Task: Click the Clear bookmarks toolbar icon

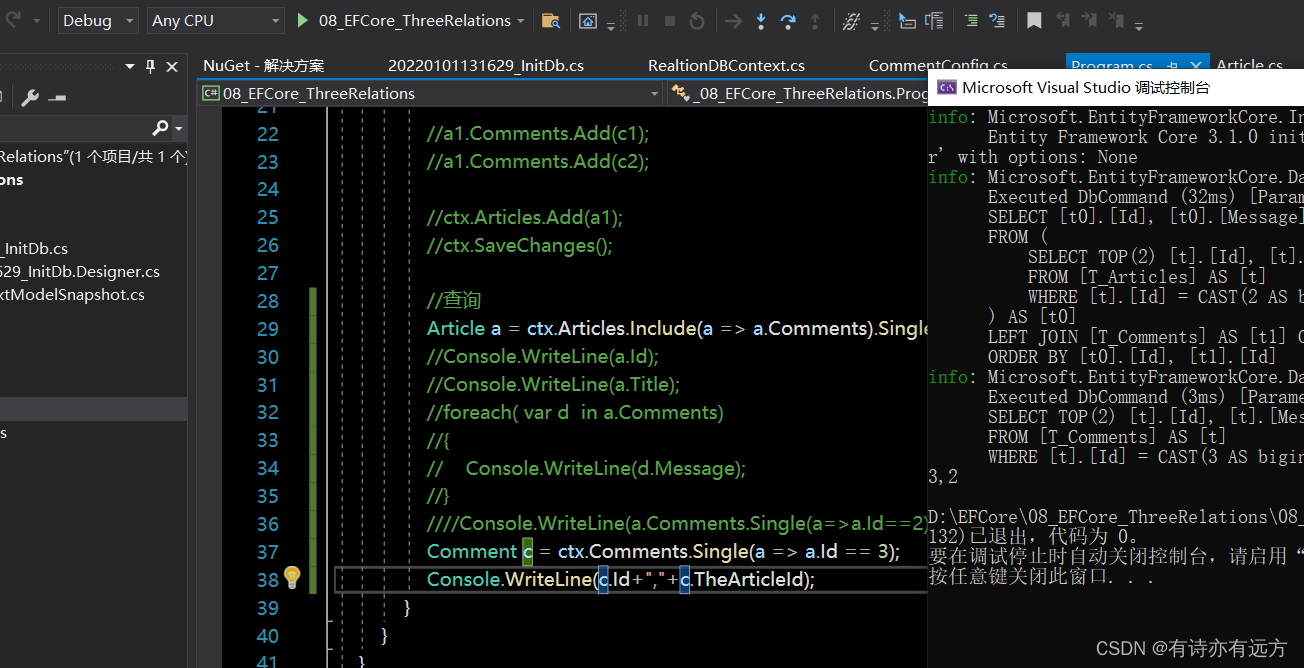Action: pyautogui.click(x=1116, y=20)
